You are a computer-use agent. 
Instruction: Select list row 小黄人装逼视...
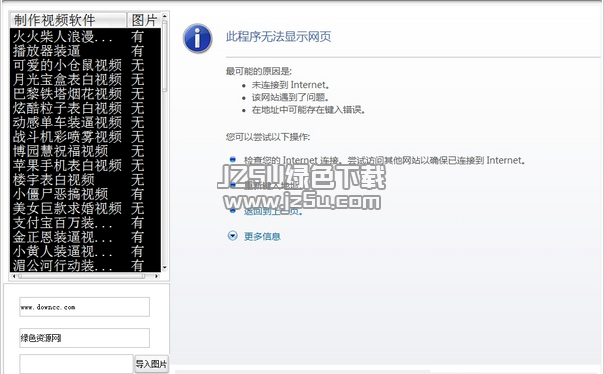(85, 251)
